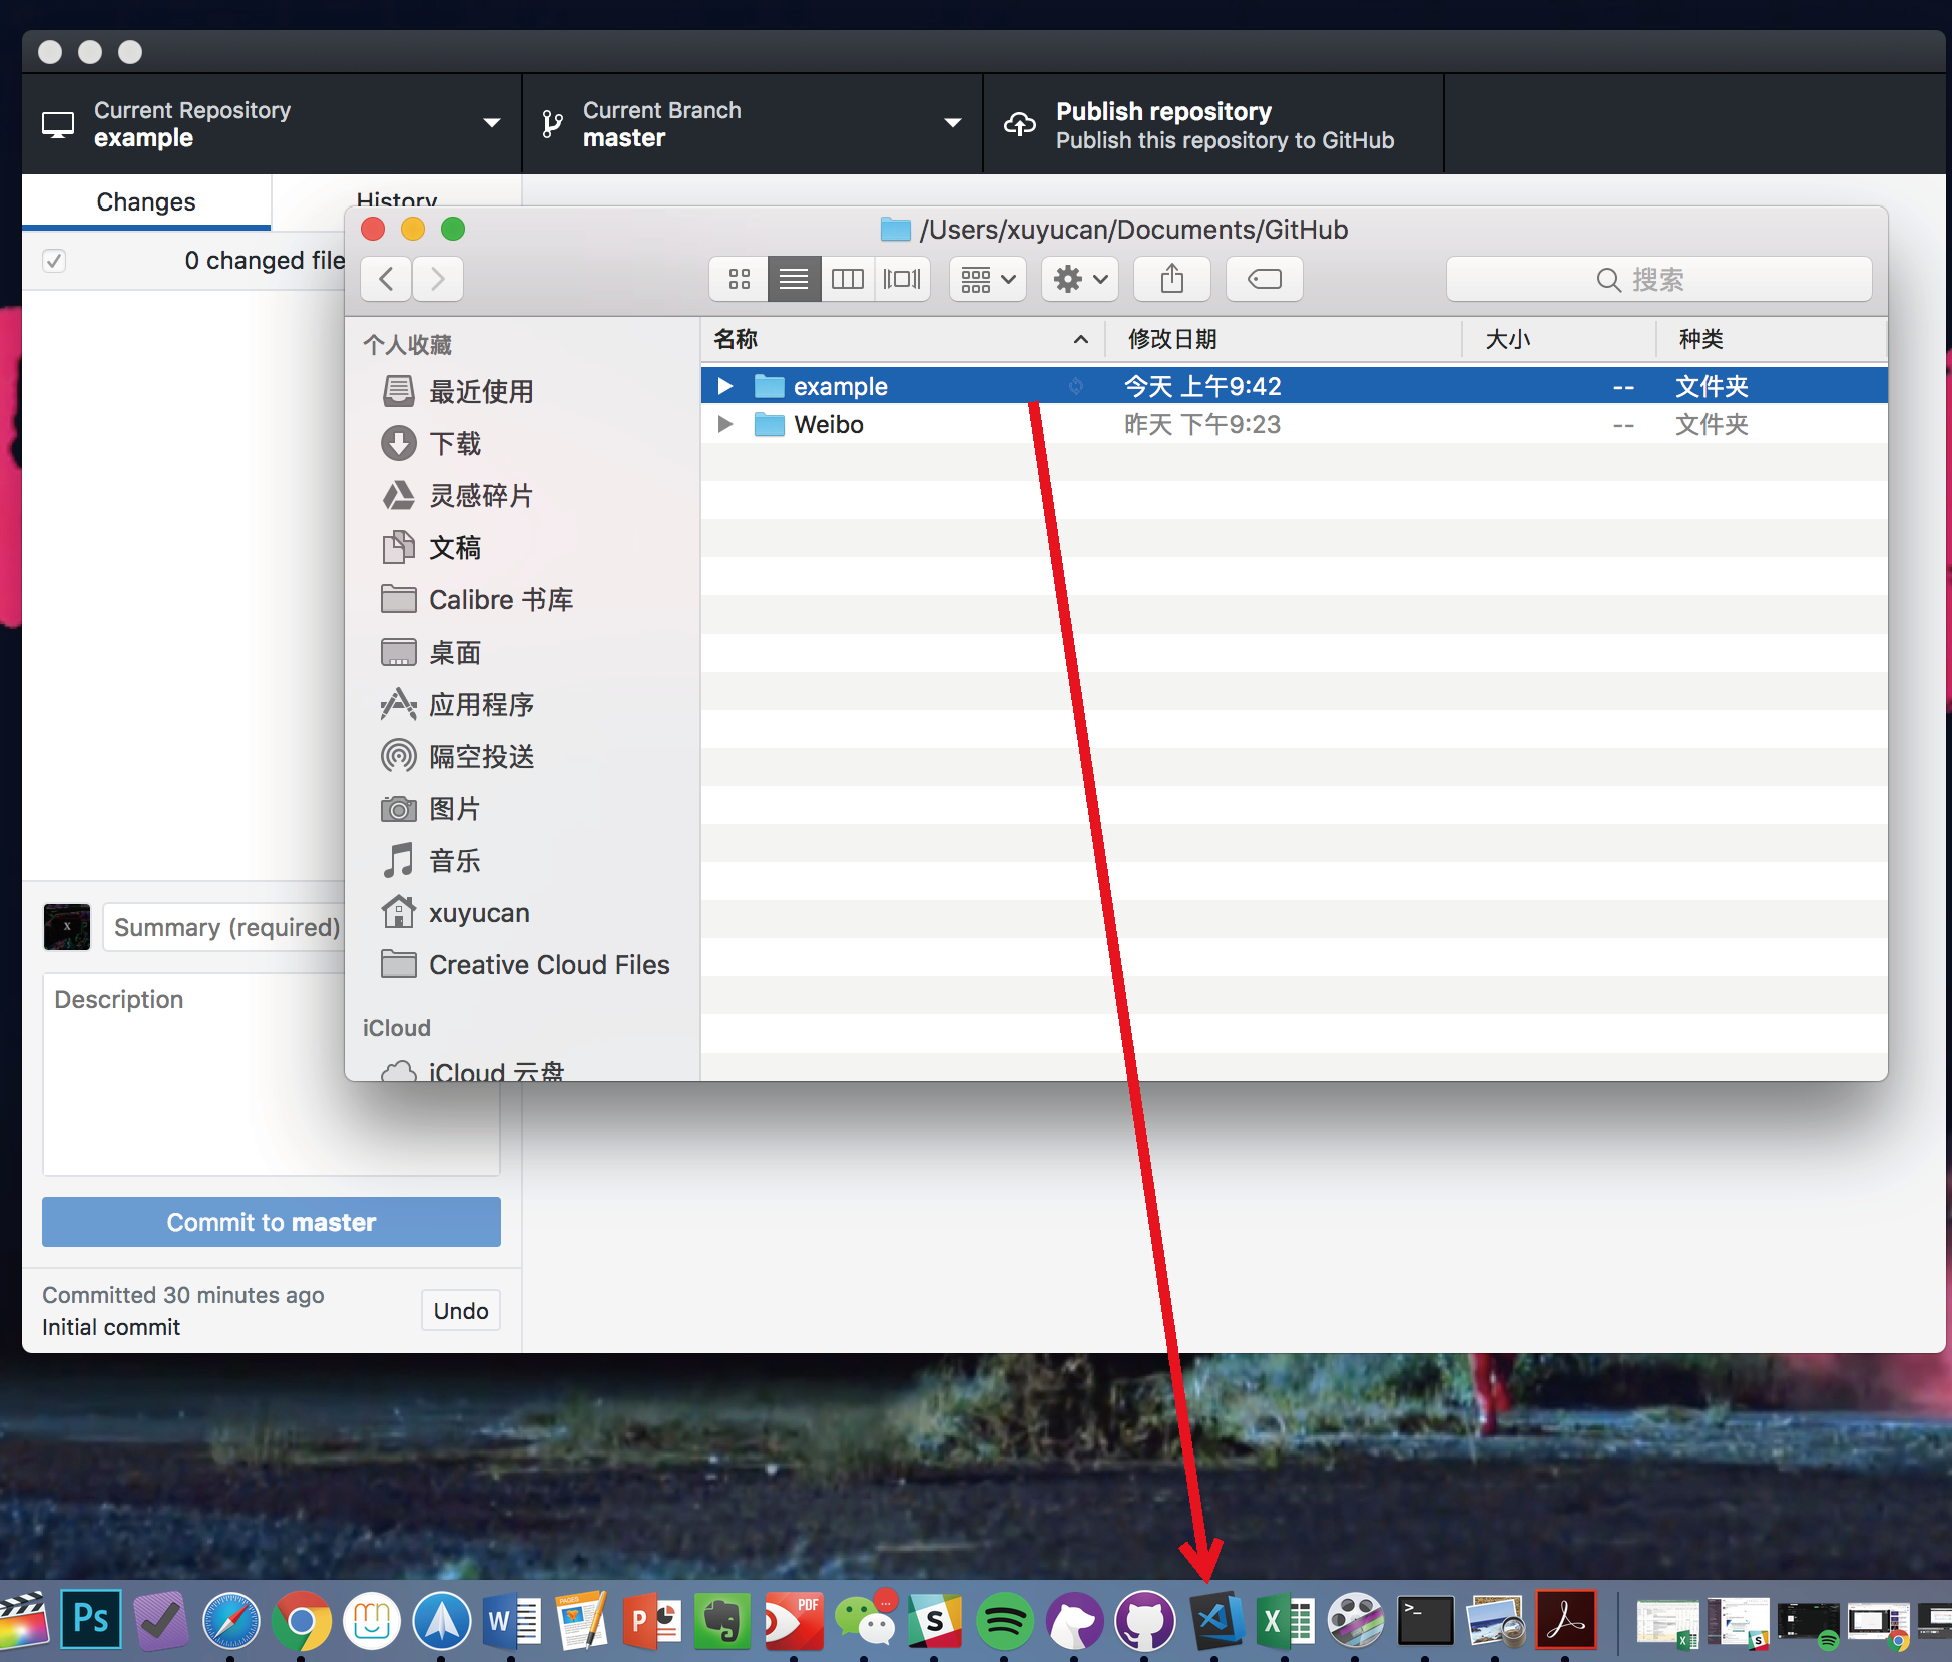Expand the example folder disclosure triangle
Viewport: 1952px width, 1662px height.
click(x=726, y=386)
